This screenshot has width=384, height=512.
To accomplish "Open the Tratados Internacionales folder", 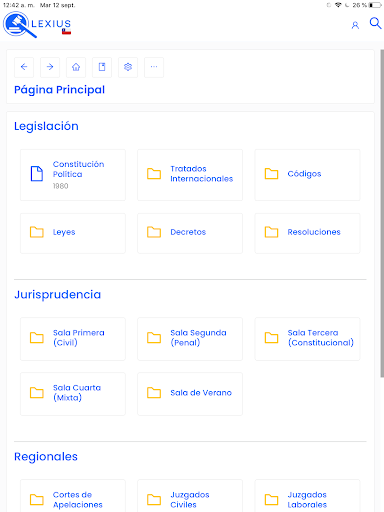I will coord(190,175).
